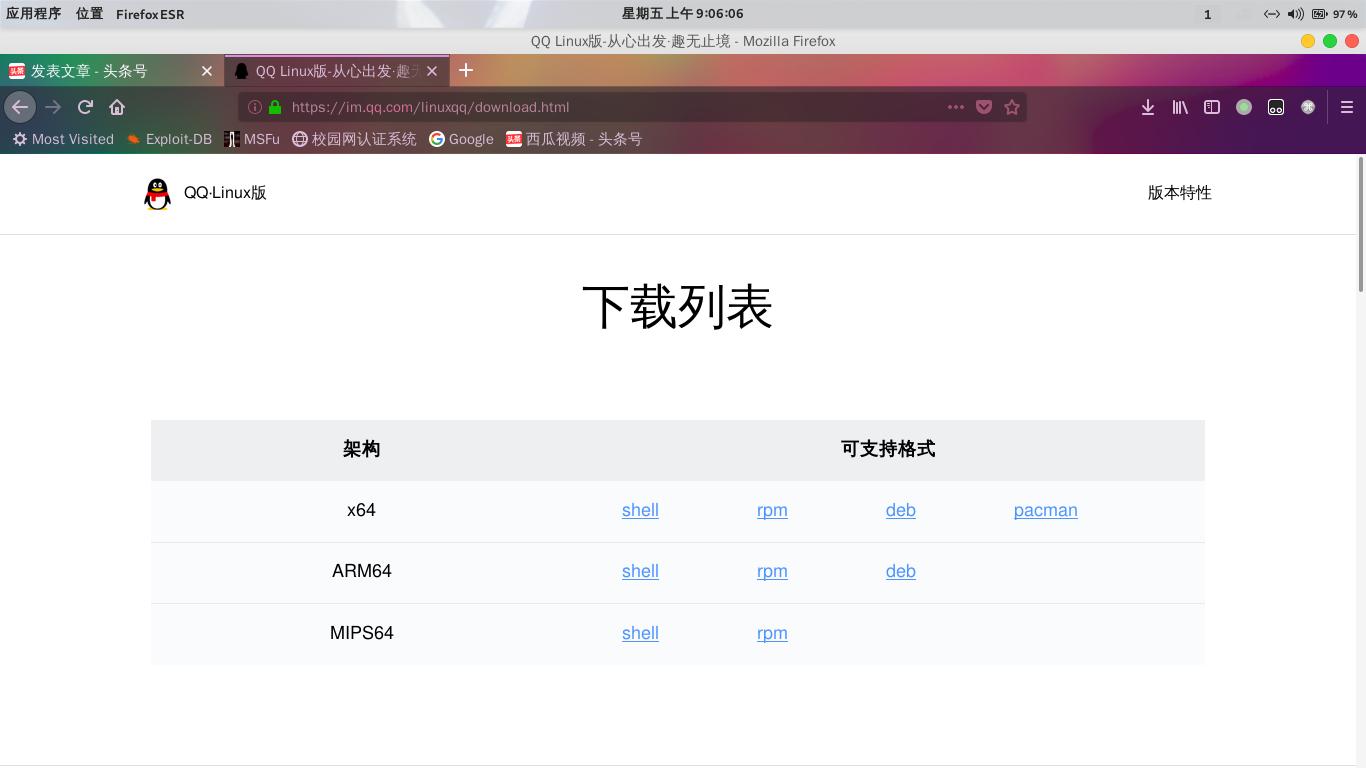The image size is (1366, 768).
Task: Open the Firefox home page icon
Action: coord(117,107)
